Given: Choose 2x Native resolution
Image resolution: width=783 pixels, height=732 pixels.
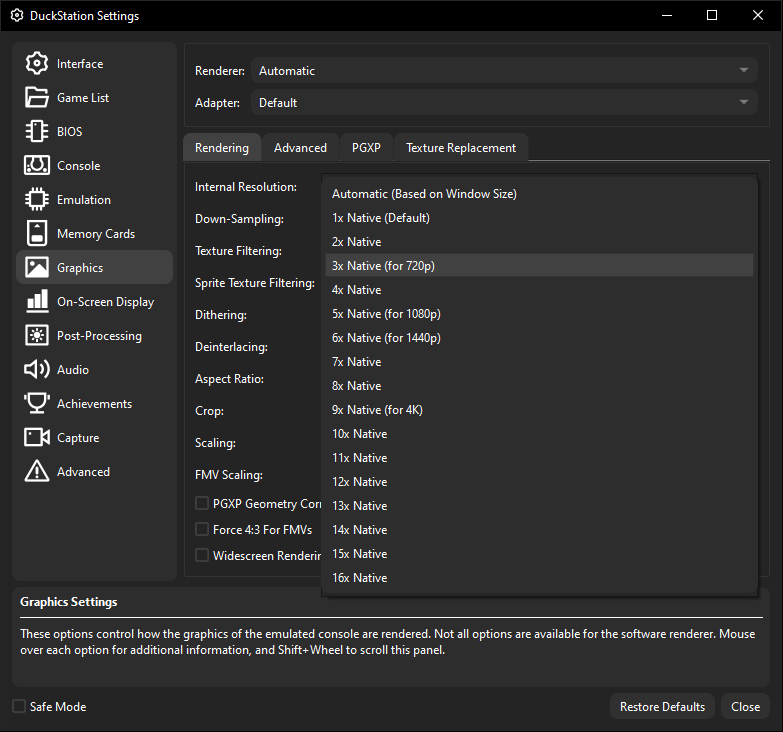Looking at the screenshot, I should [x=539, y=242].
